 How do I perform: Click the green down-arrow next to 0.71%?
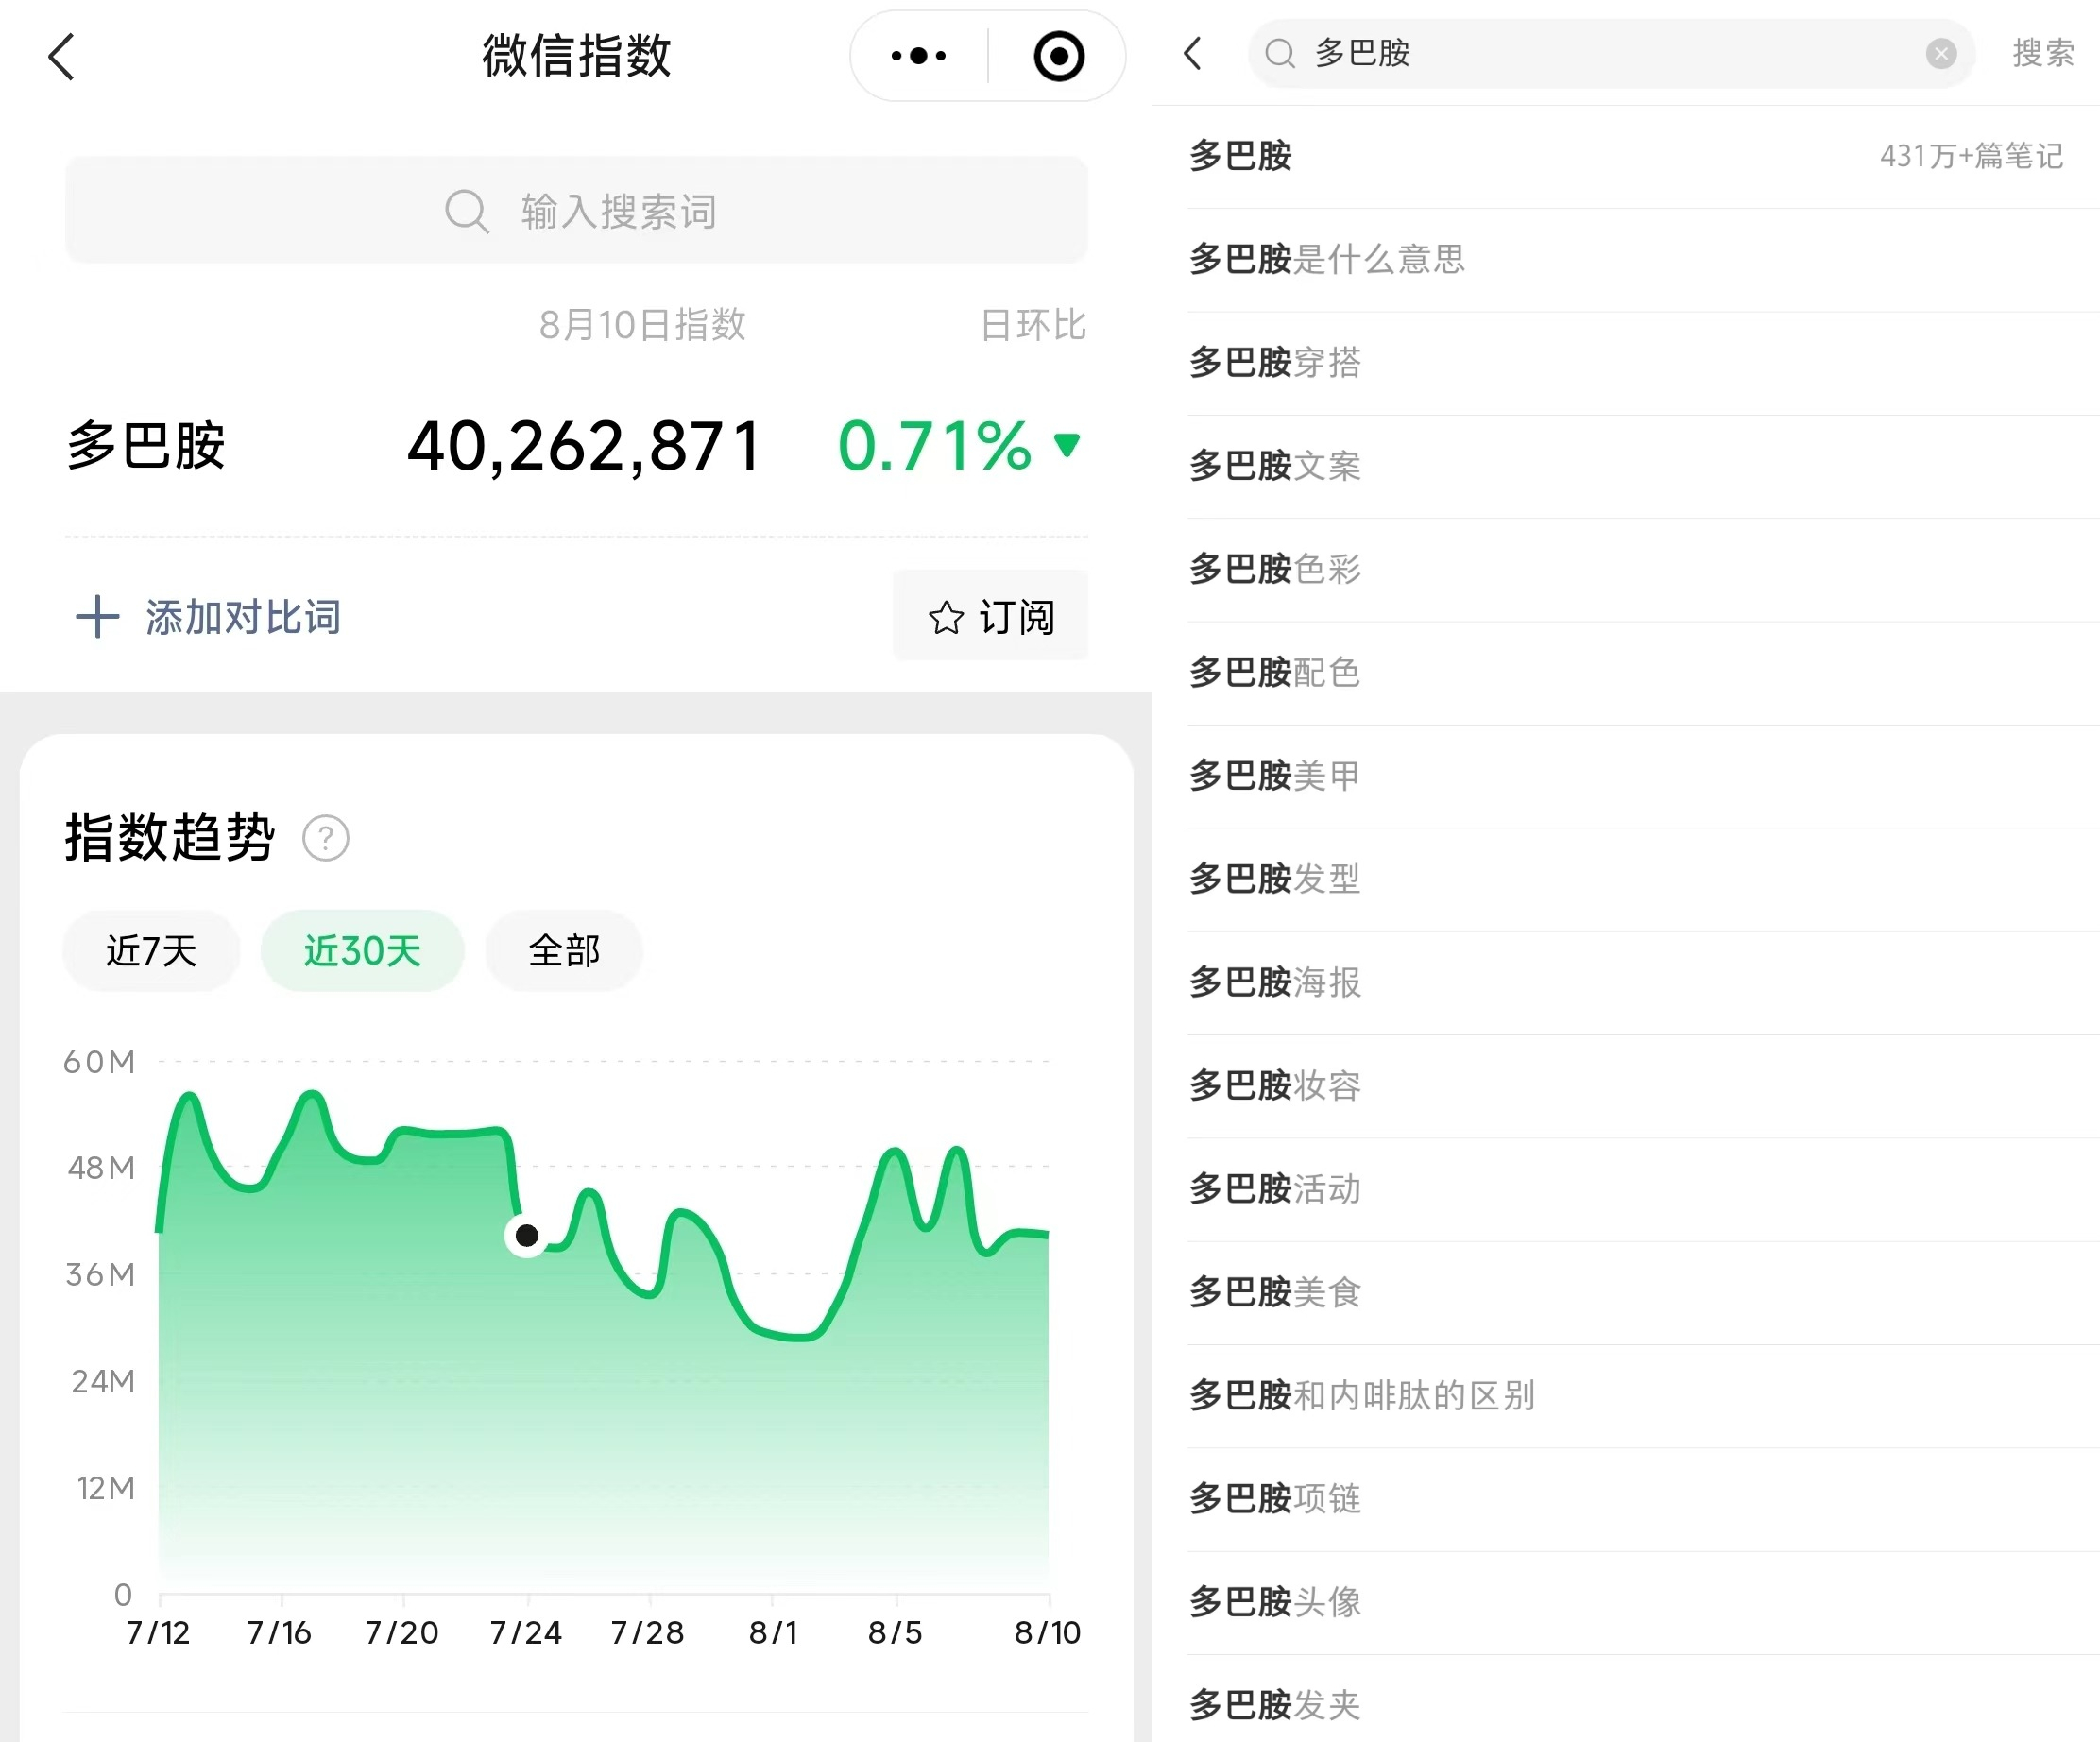pyautogui.click(x=1067, y=444)
